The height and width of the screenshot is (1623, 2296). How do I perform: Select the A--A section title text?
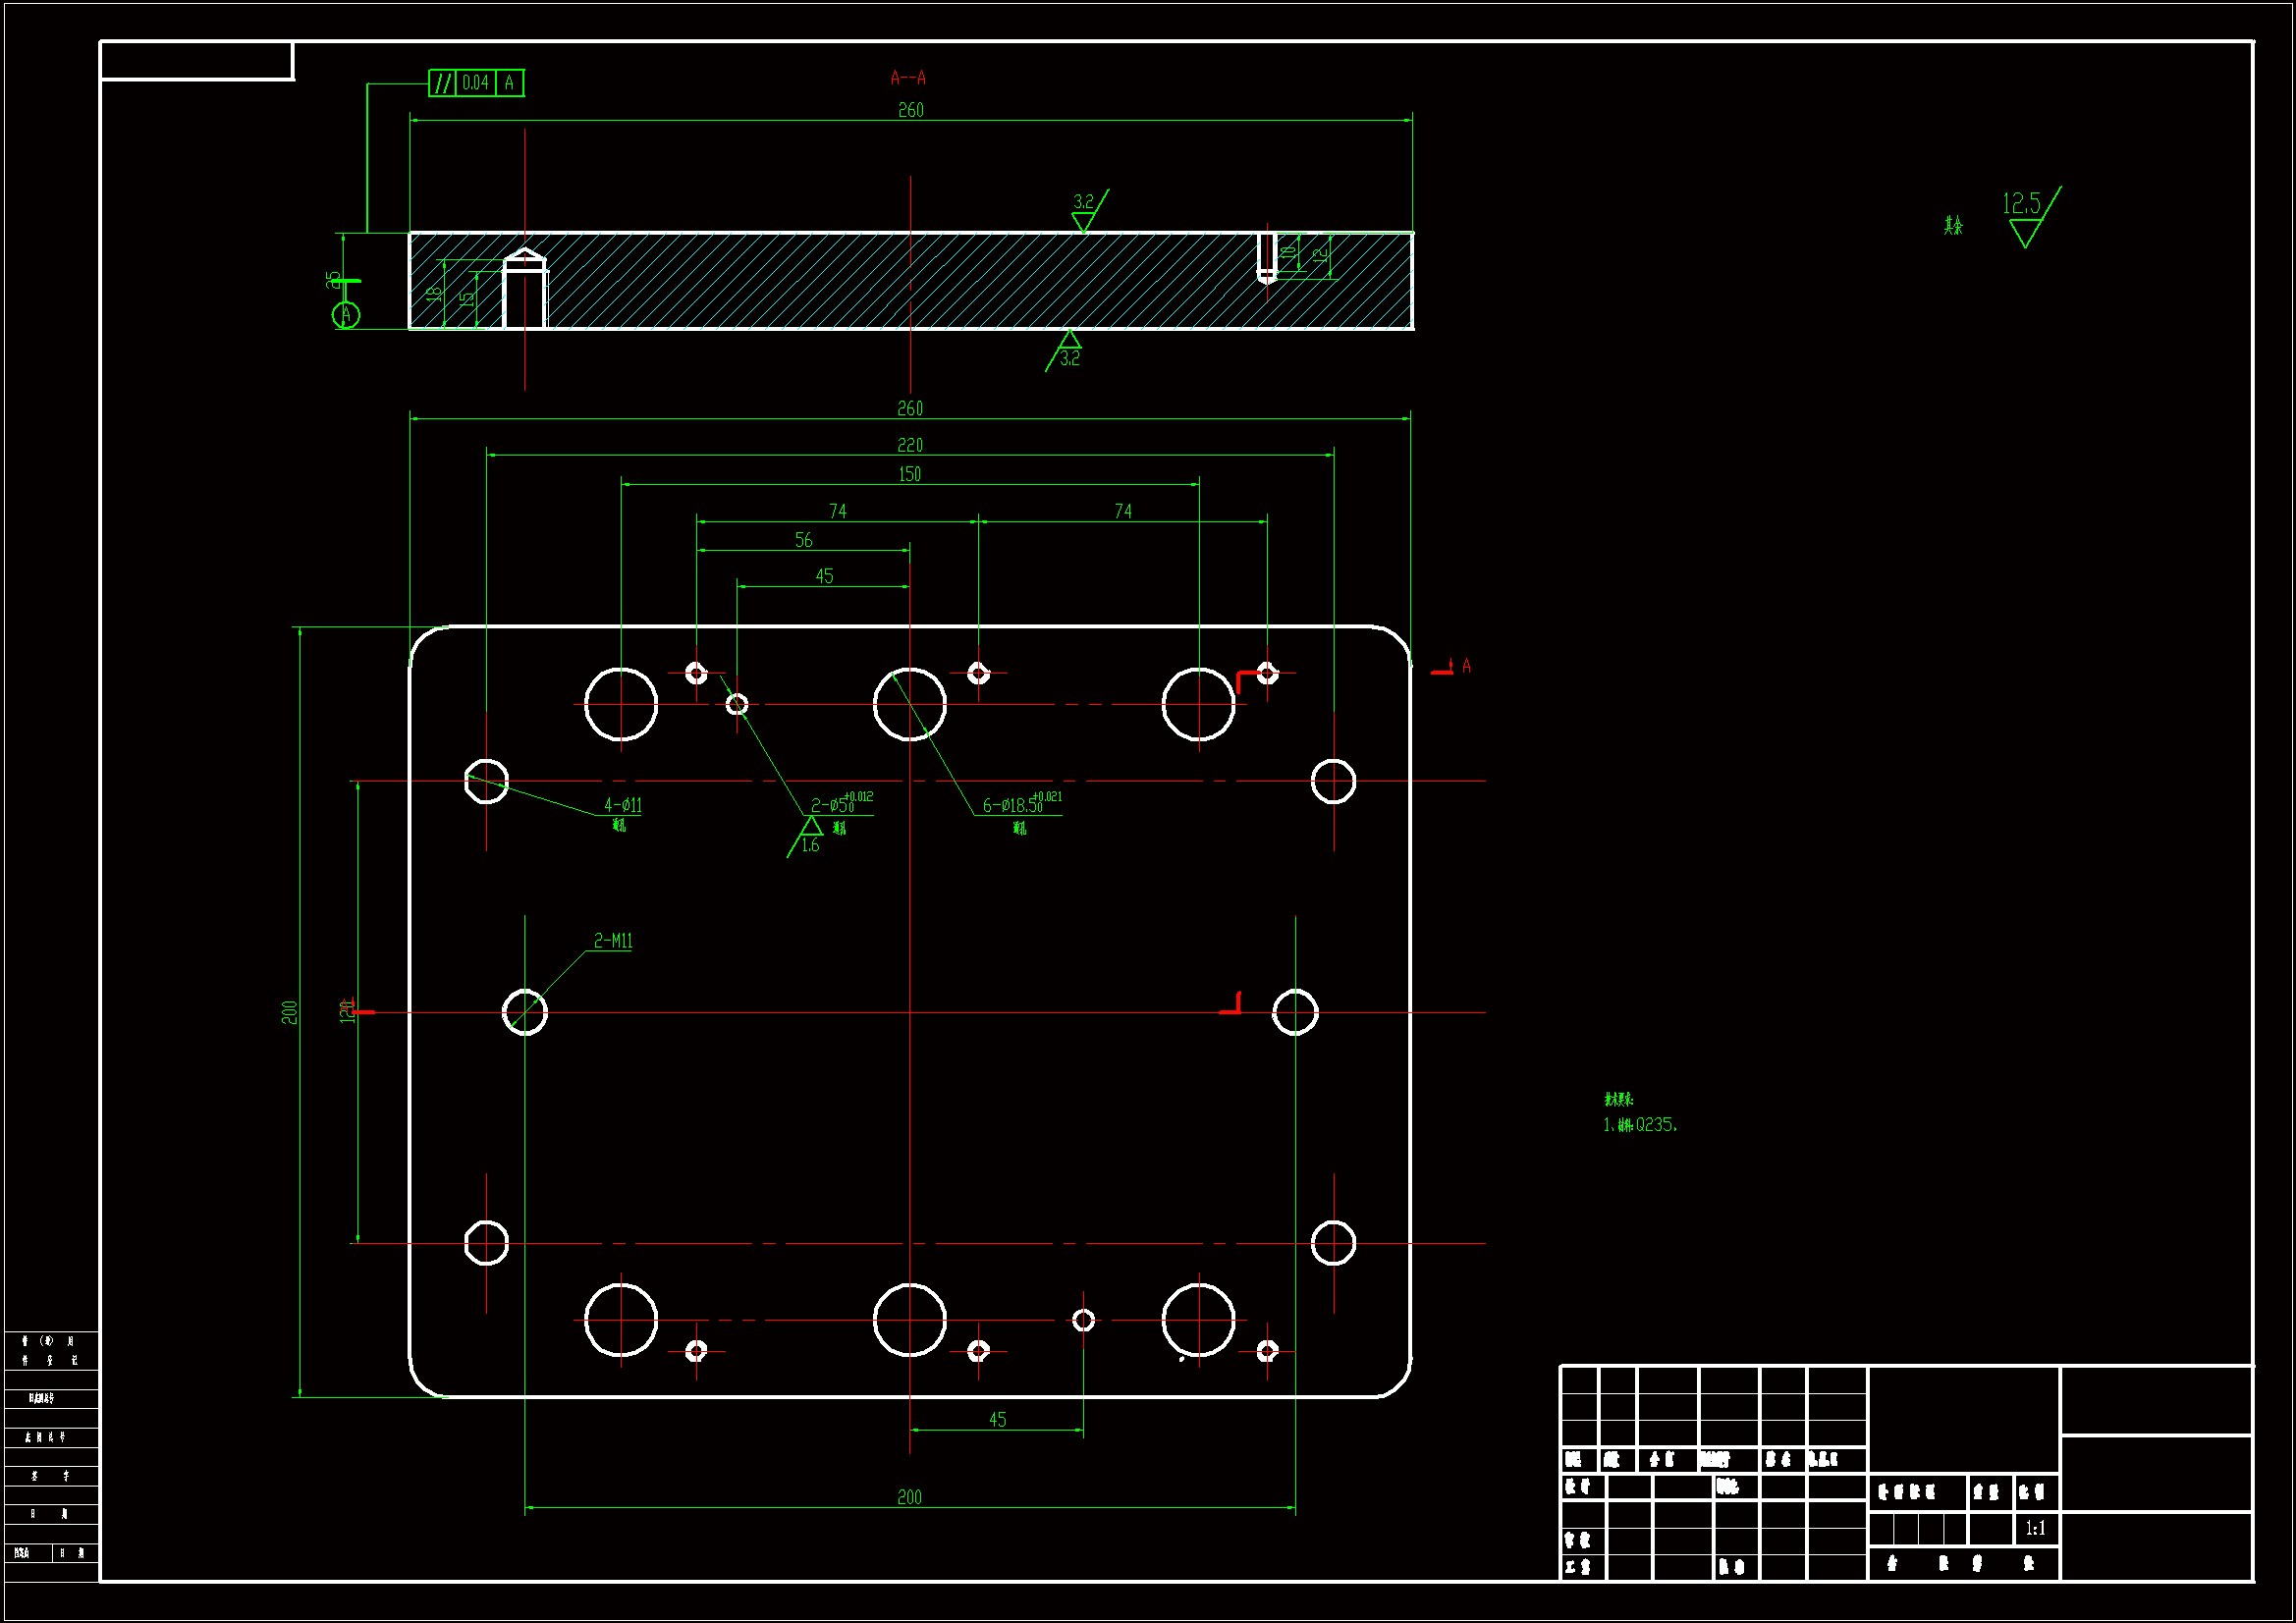pyautogui.click(x=908, y=78)
